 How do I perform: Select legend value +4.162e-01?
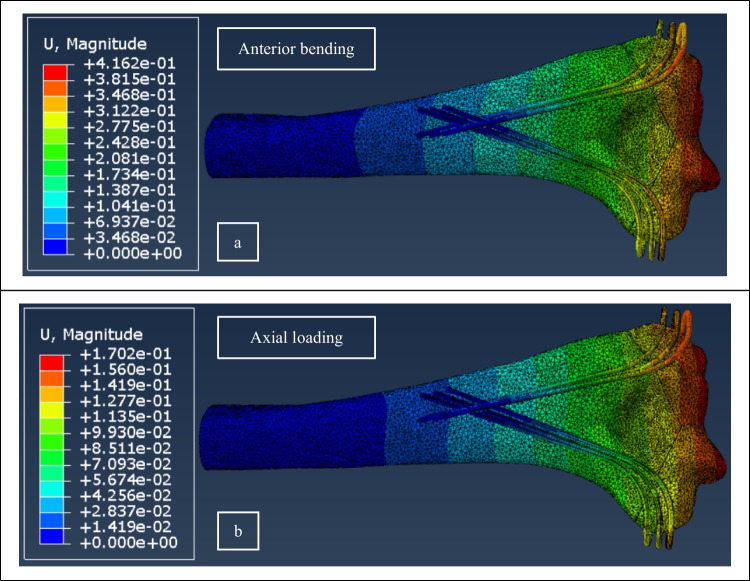pyautogui.click(x=130, y=64)
